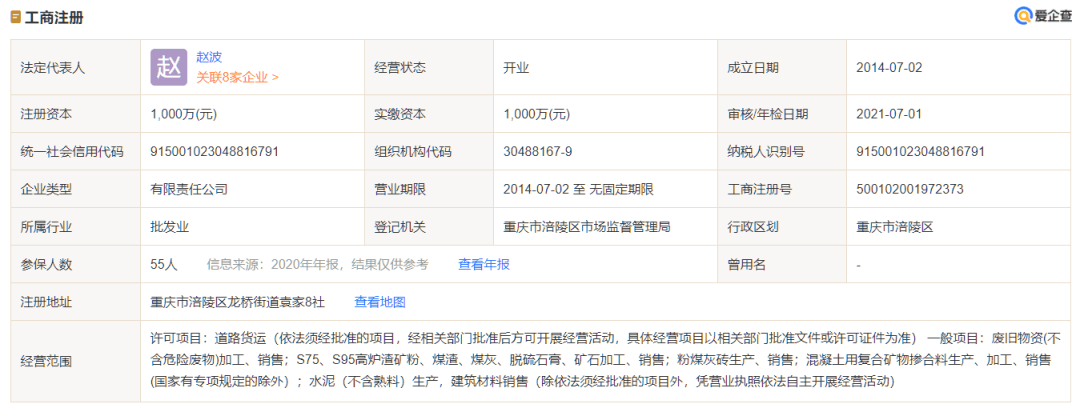
Task: Click the 经营范围 business scope description text
Action: (x=600, y=359)
